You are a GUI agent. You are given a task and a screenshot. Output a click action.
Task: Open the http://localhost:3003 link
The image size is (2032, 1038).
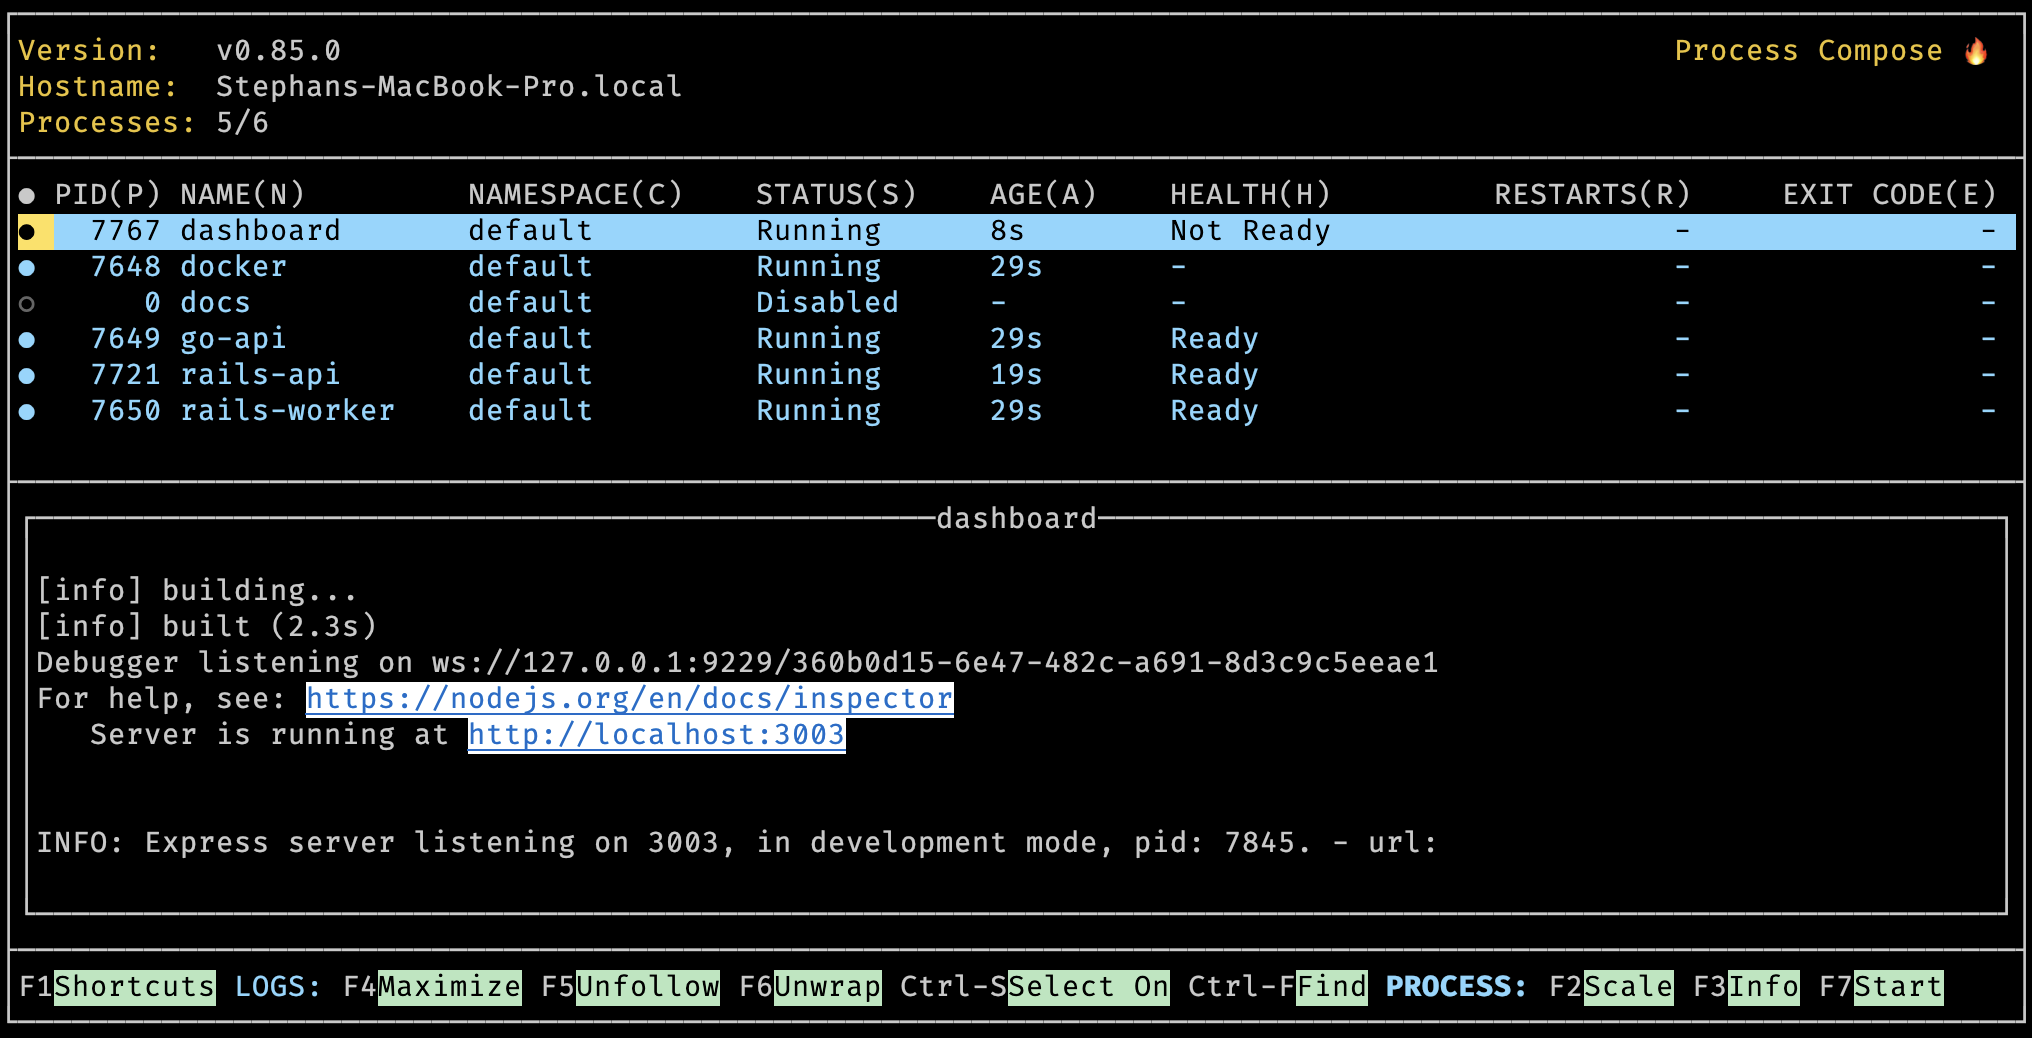[656, 735]
